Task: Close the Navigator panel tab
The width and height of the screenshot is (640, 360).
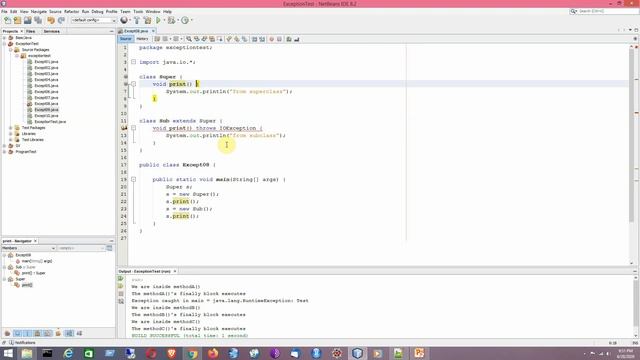Action: click(x=36, y=241)
